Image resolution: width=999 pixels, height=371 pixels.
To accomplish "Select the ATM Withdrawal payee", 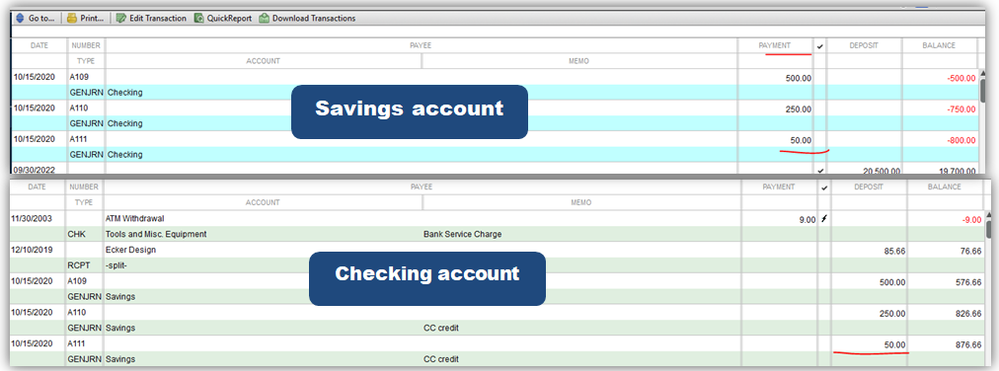I will [x=135, y=219].
